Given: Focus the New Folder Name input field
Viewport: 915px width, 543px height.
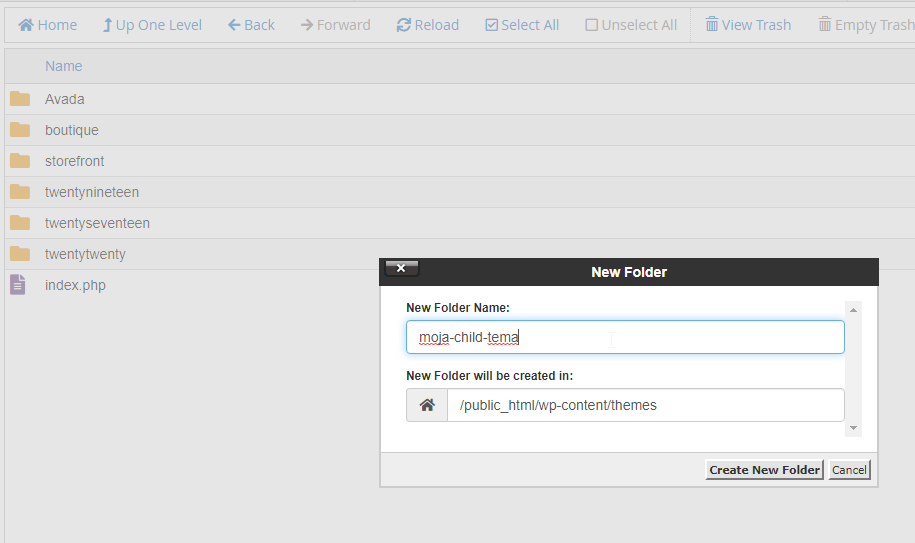Looking at the screenshot, I should coord(625,337).
